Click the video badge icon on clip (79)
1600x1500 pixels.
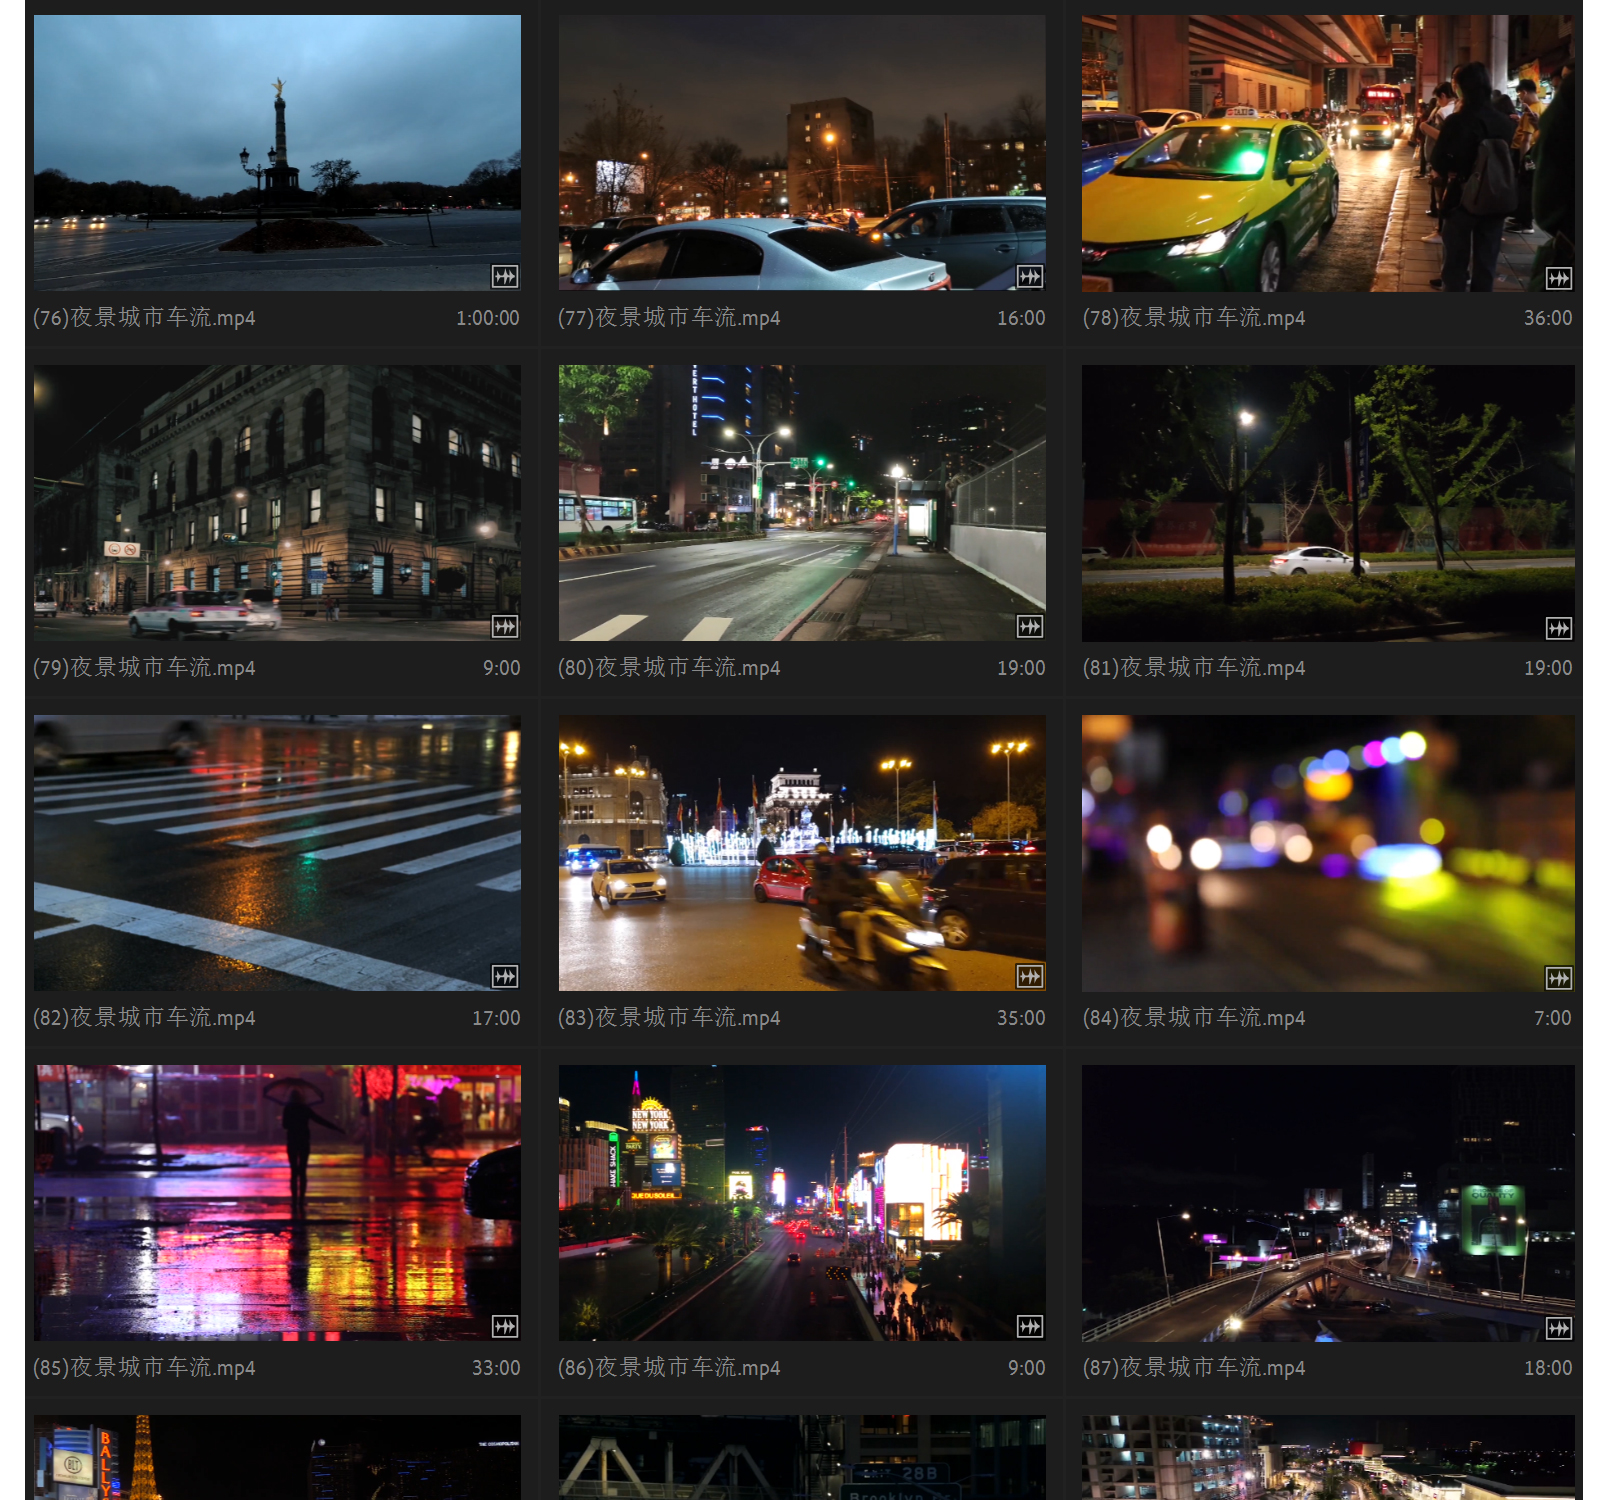(x=505, y=626)
